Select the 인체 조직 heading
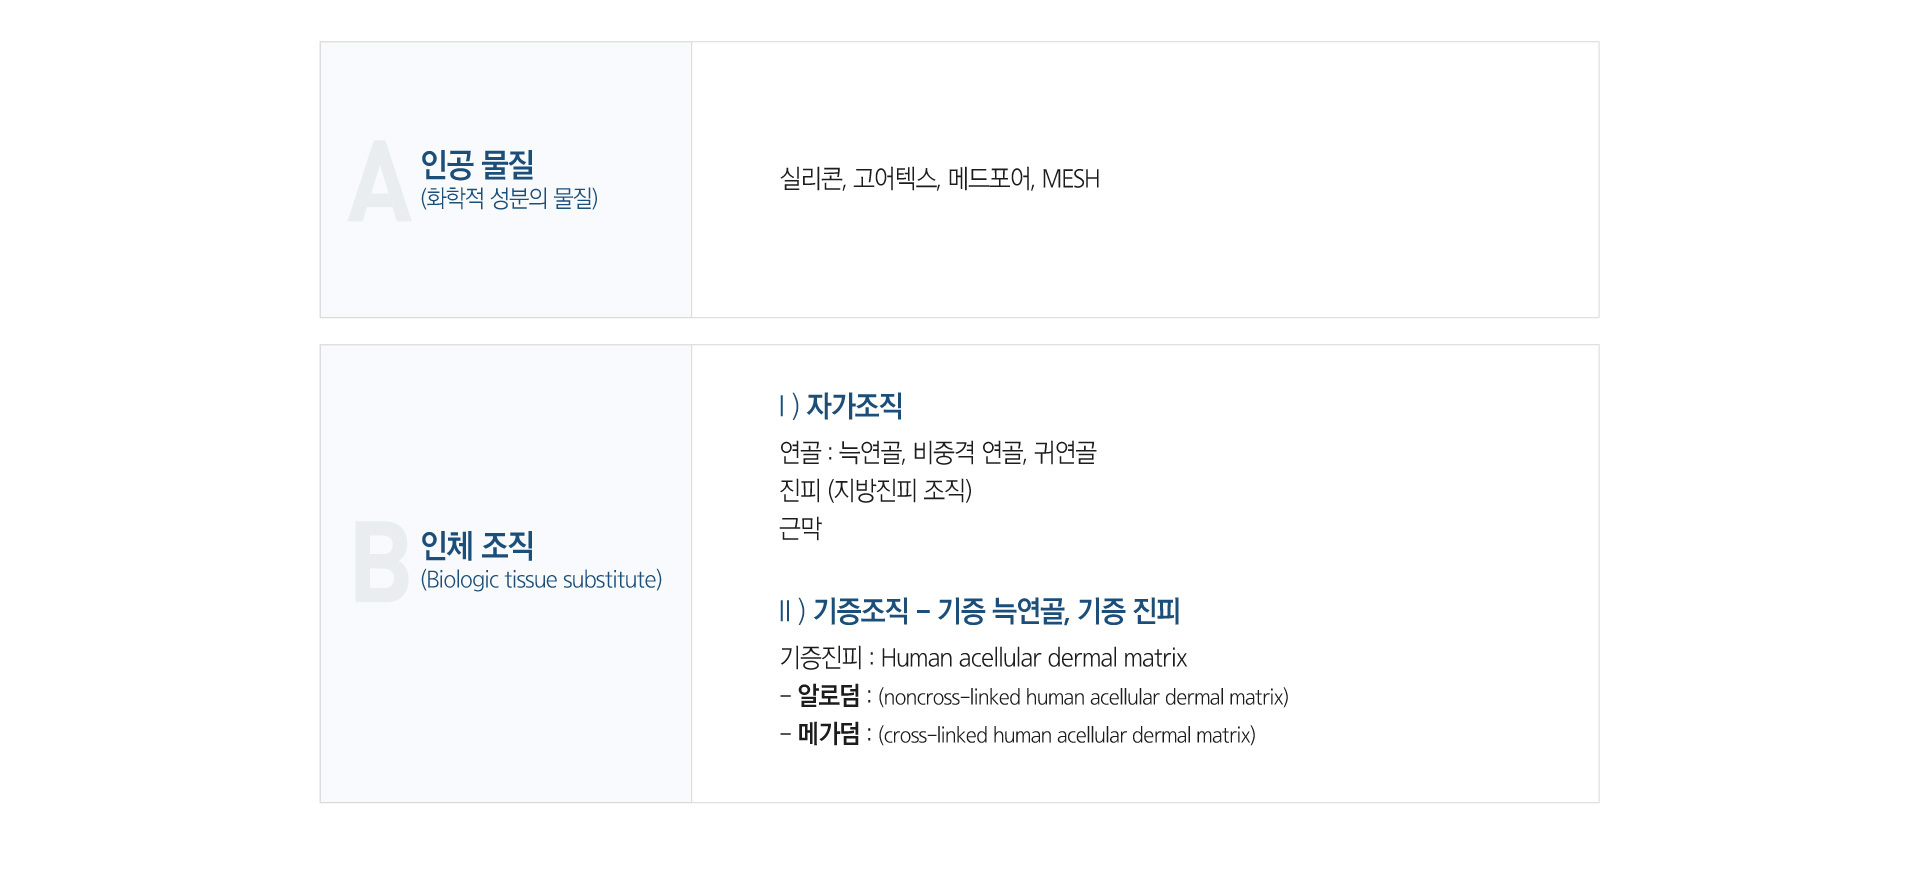Image resolution: width=1920 pixels, height=870 pixels. coord(477,545)
